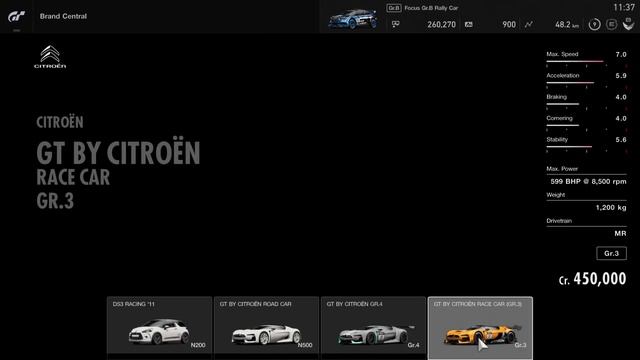Select the GT by Citroën Race Car Gr.3 card
The height and width of the screenshot is (360, 640).
(x=480, y=328)
